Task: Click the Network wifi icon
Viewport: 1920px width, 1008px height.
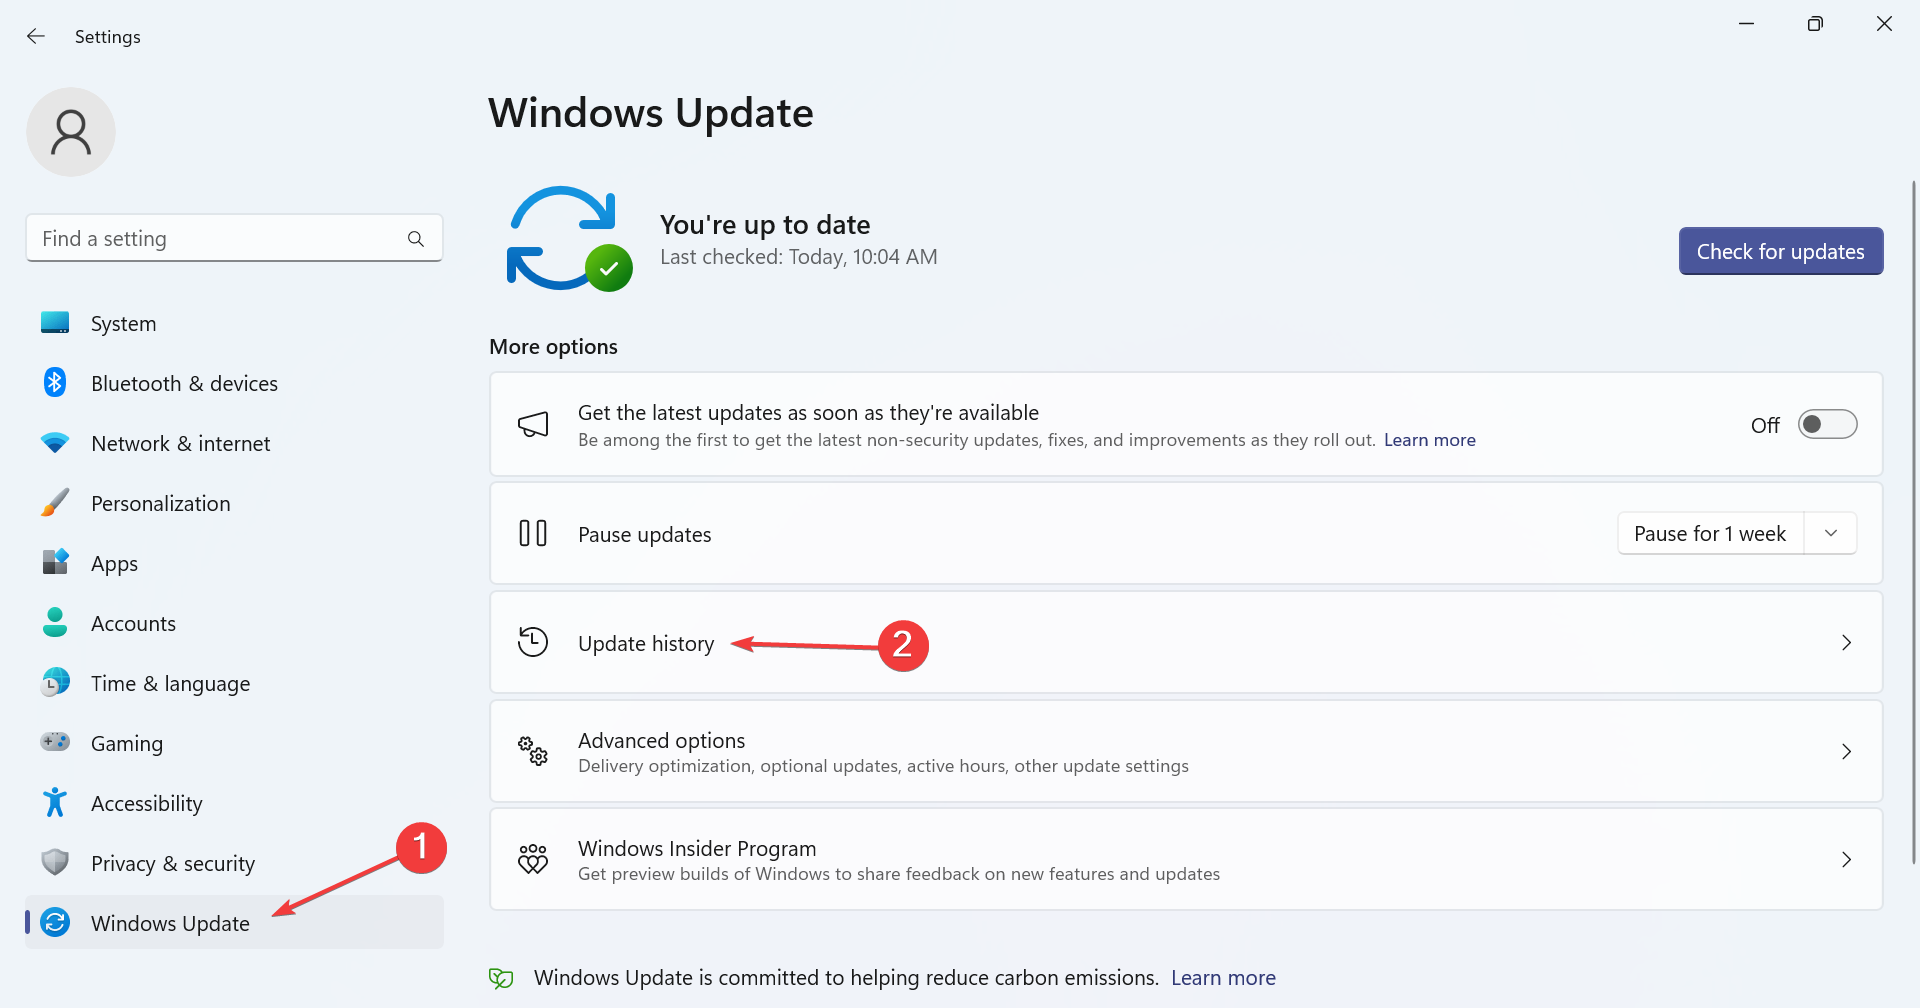Action: 55,442
